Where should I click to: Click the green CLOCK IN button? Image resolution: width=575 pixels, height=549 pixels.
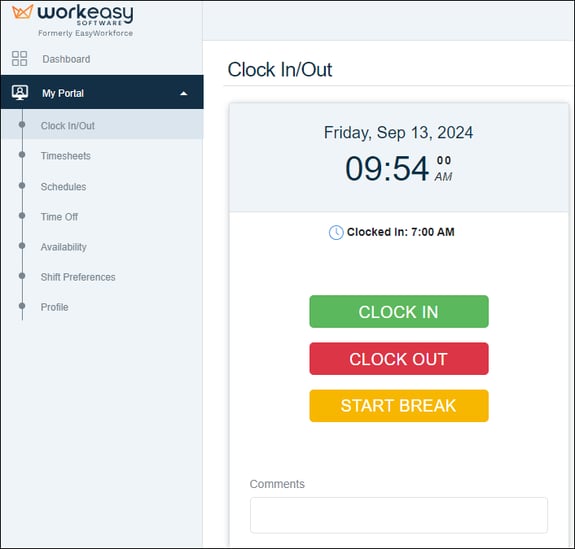point(399,311)
